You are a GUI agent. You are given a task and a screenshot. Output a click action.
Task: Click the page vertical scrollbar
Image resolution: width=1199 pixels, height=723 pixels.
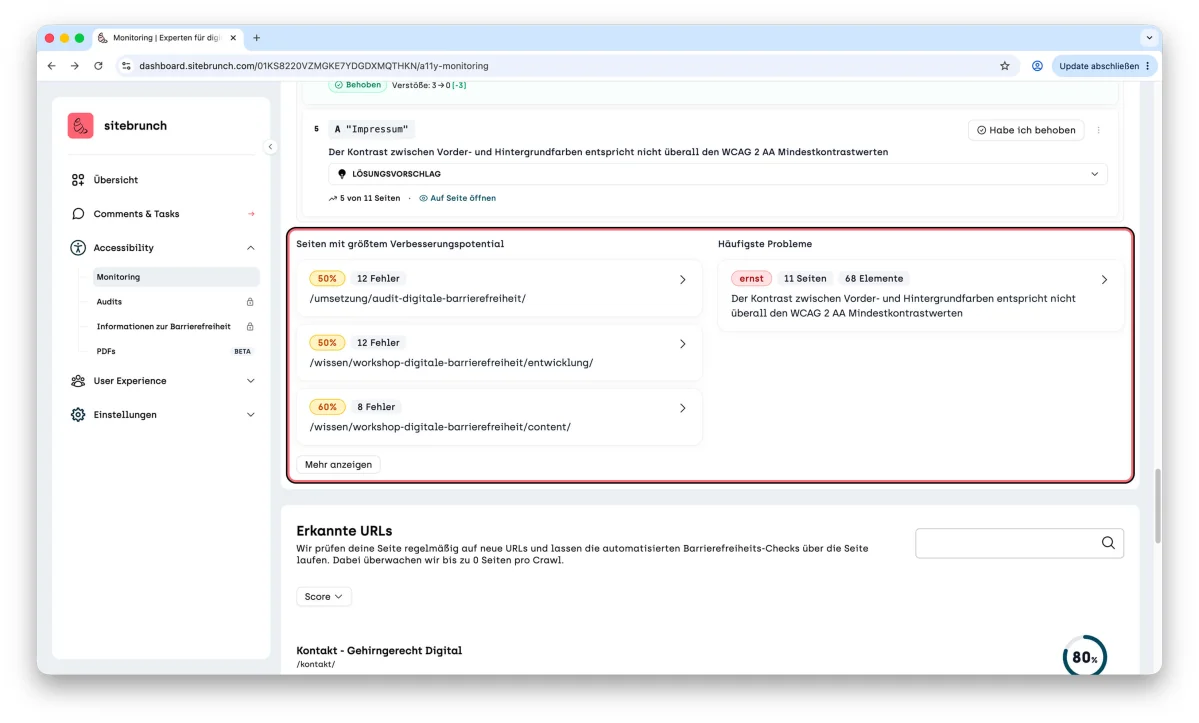click(x=1158, y=506)
